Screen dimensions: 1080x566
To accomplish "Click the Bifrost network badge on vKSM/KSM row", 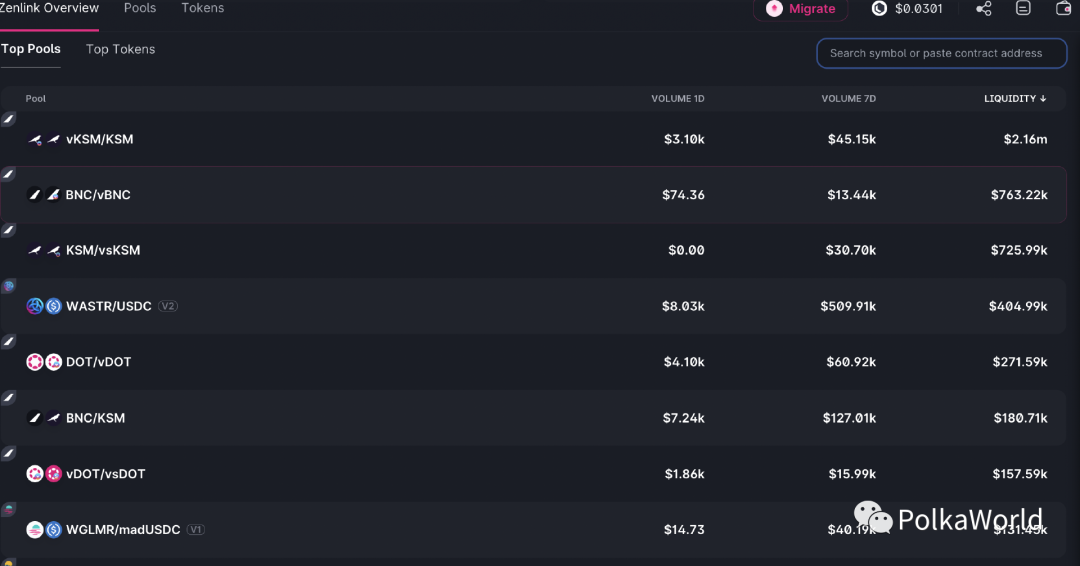I will (x=8, y=119).
